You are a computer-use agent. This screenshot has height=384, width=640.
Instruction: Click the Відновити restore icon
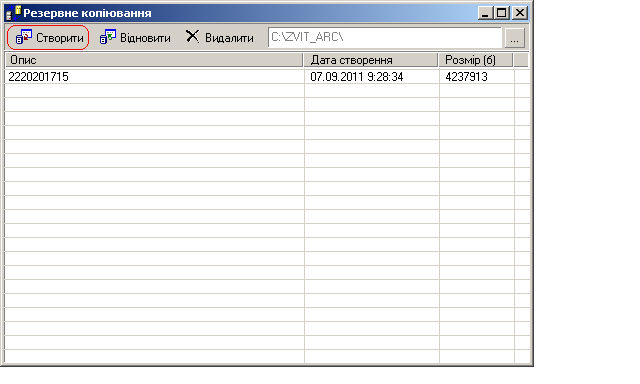(x=108, y=37)
